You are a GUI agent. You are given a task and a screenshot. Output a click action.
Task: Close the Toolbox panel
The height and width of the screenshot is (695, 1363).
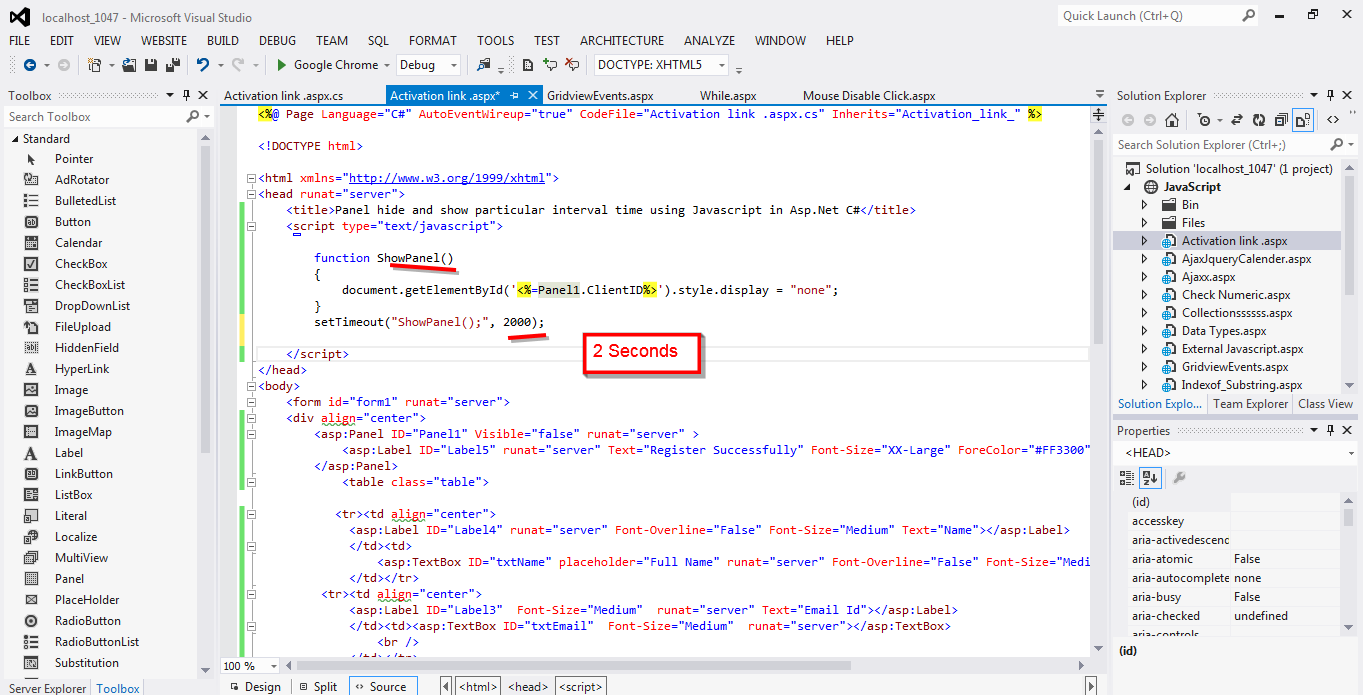click(204, 96)
